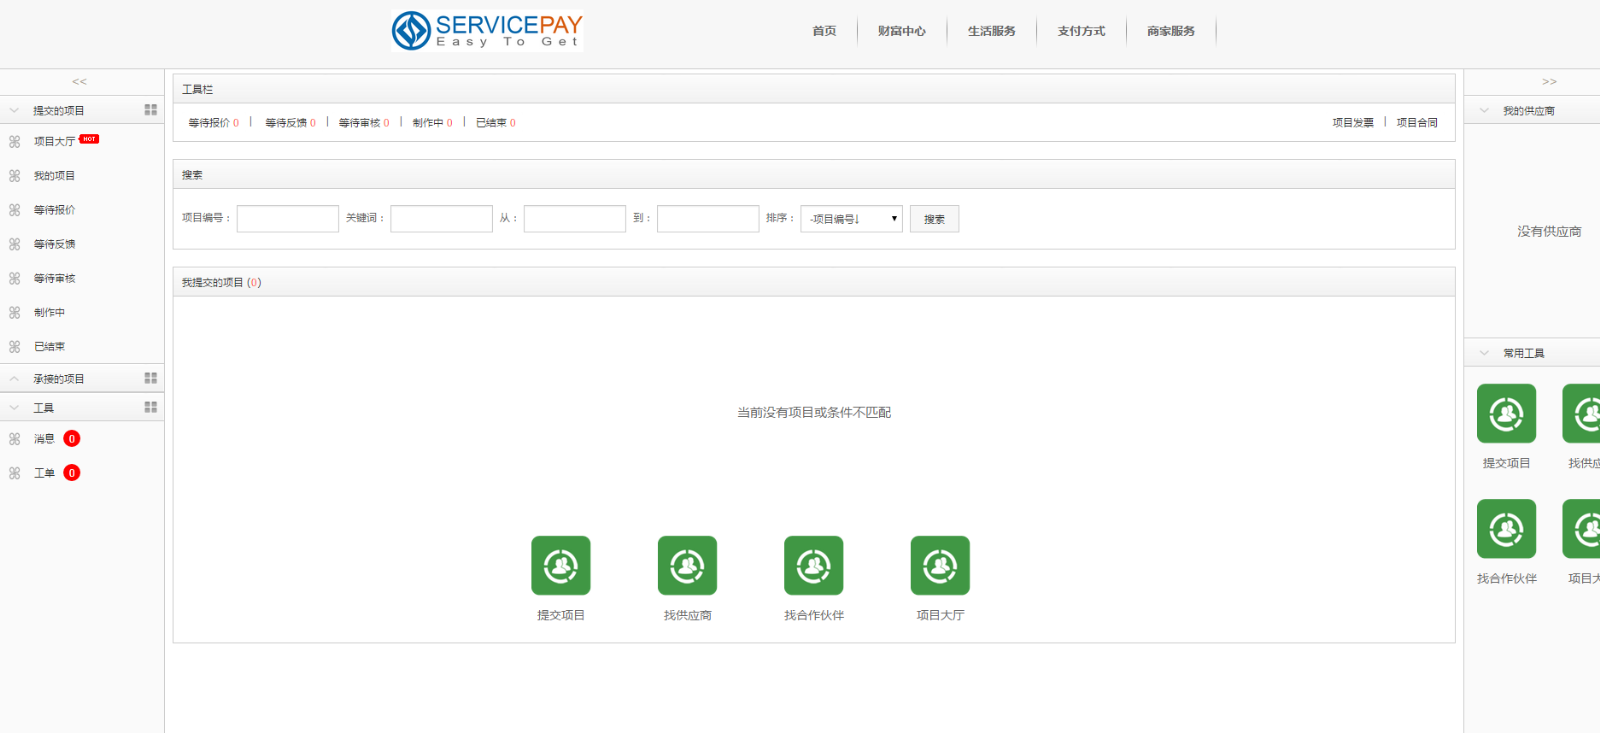The width and height of the screenshot is (1600, 733).
Task: Click the ServicePay logo
Action: tap(487, 31)
